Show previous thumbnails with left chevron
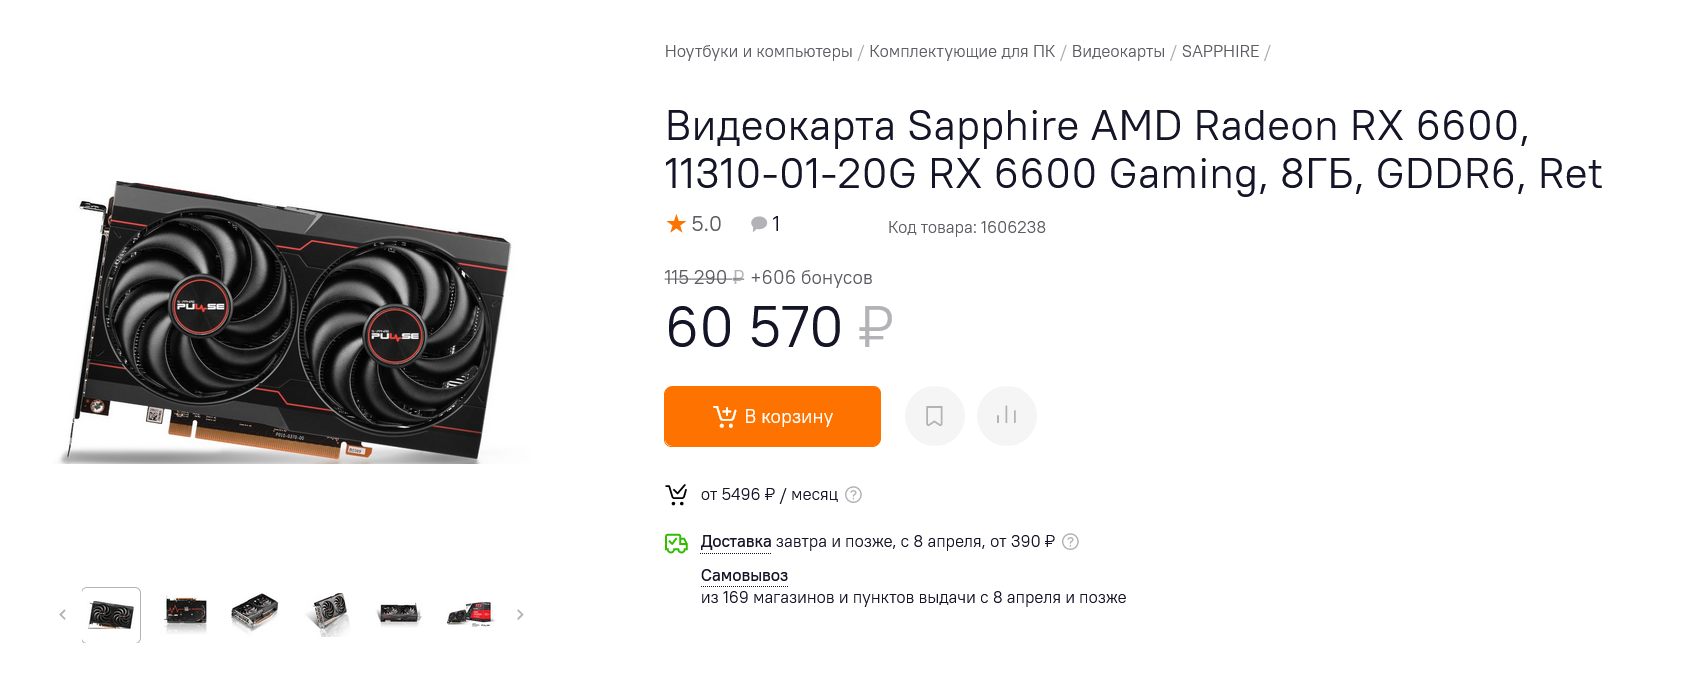Viewport: 1693px width, 699px height. click(62, 615)
